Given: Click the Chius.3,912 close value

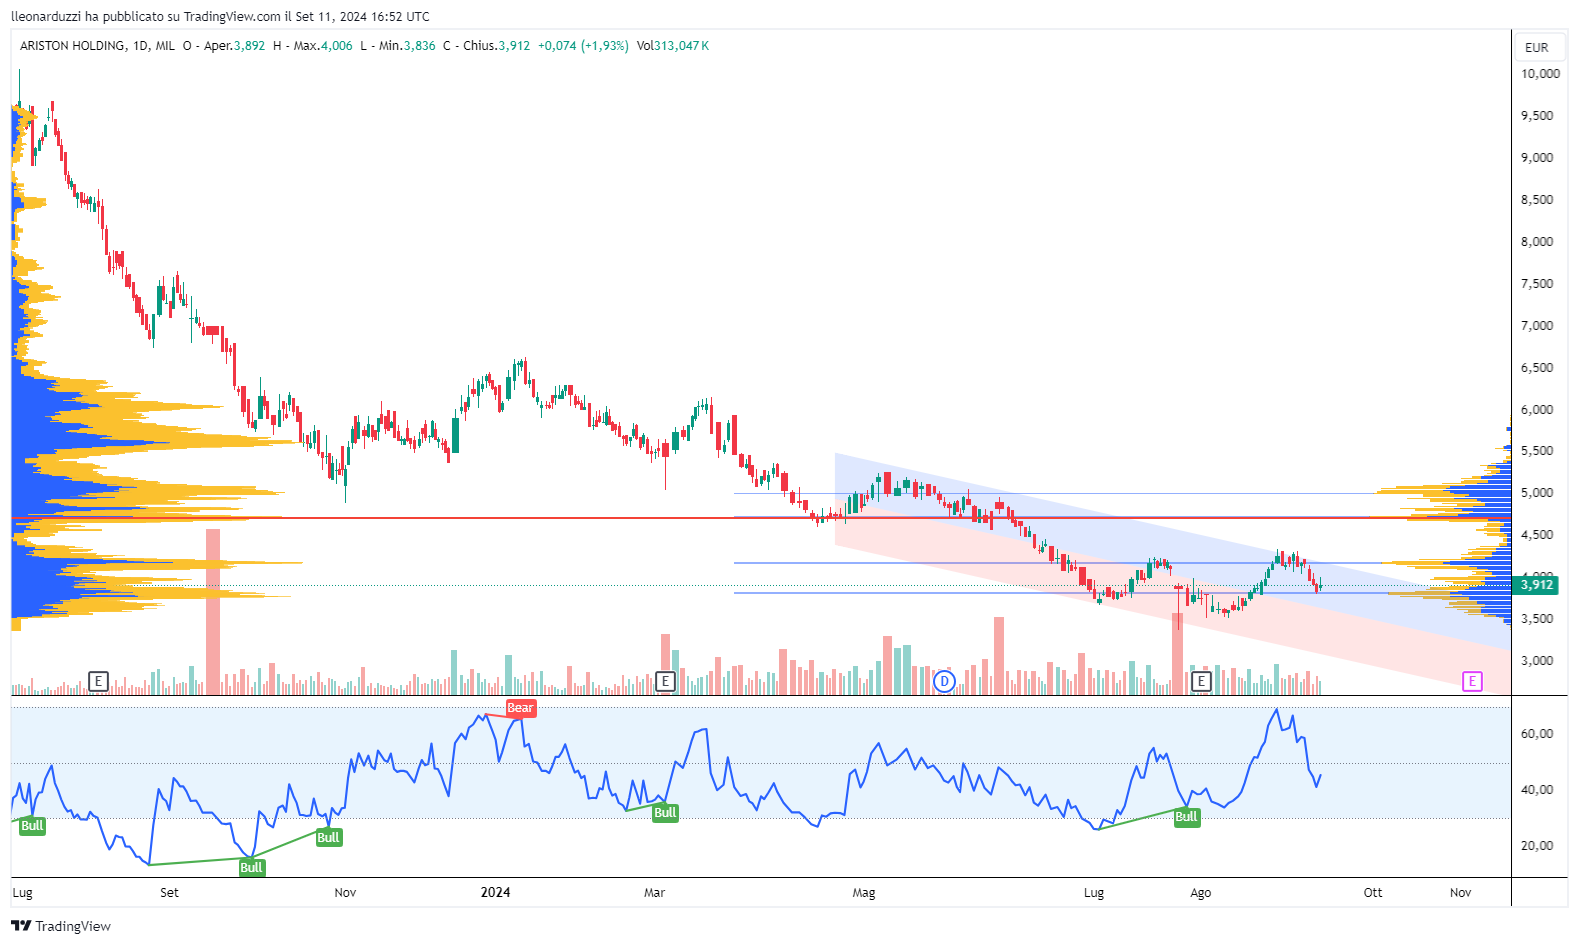Looking at the screenshot, I should click(496, 46).
